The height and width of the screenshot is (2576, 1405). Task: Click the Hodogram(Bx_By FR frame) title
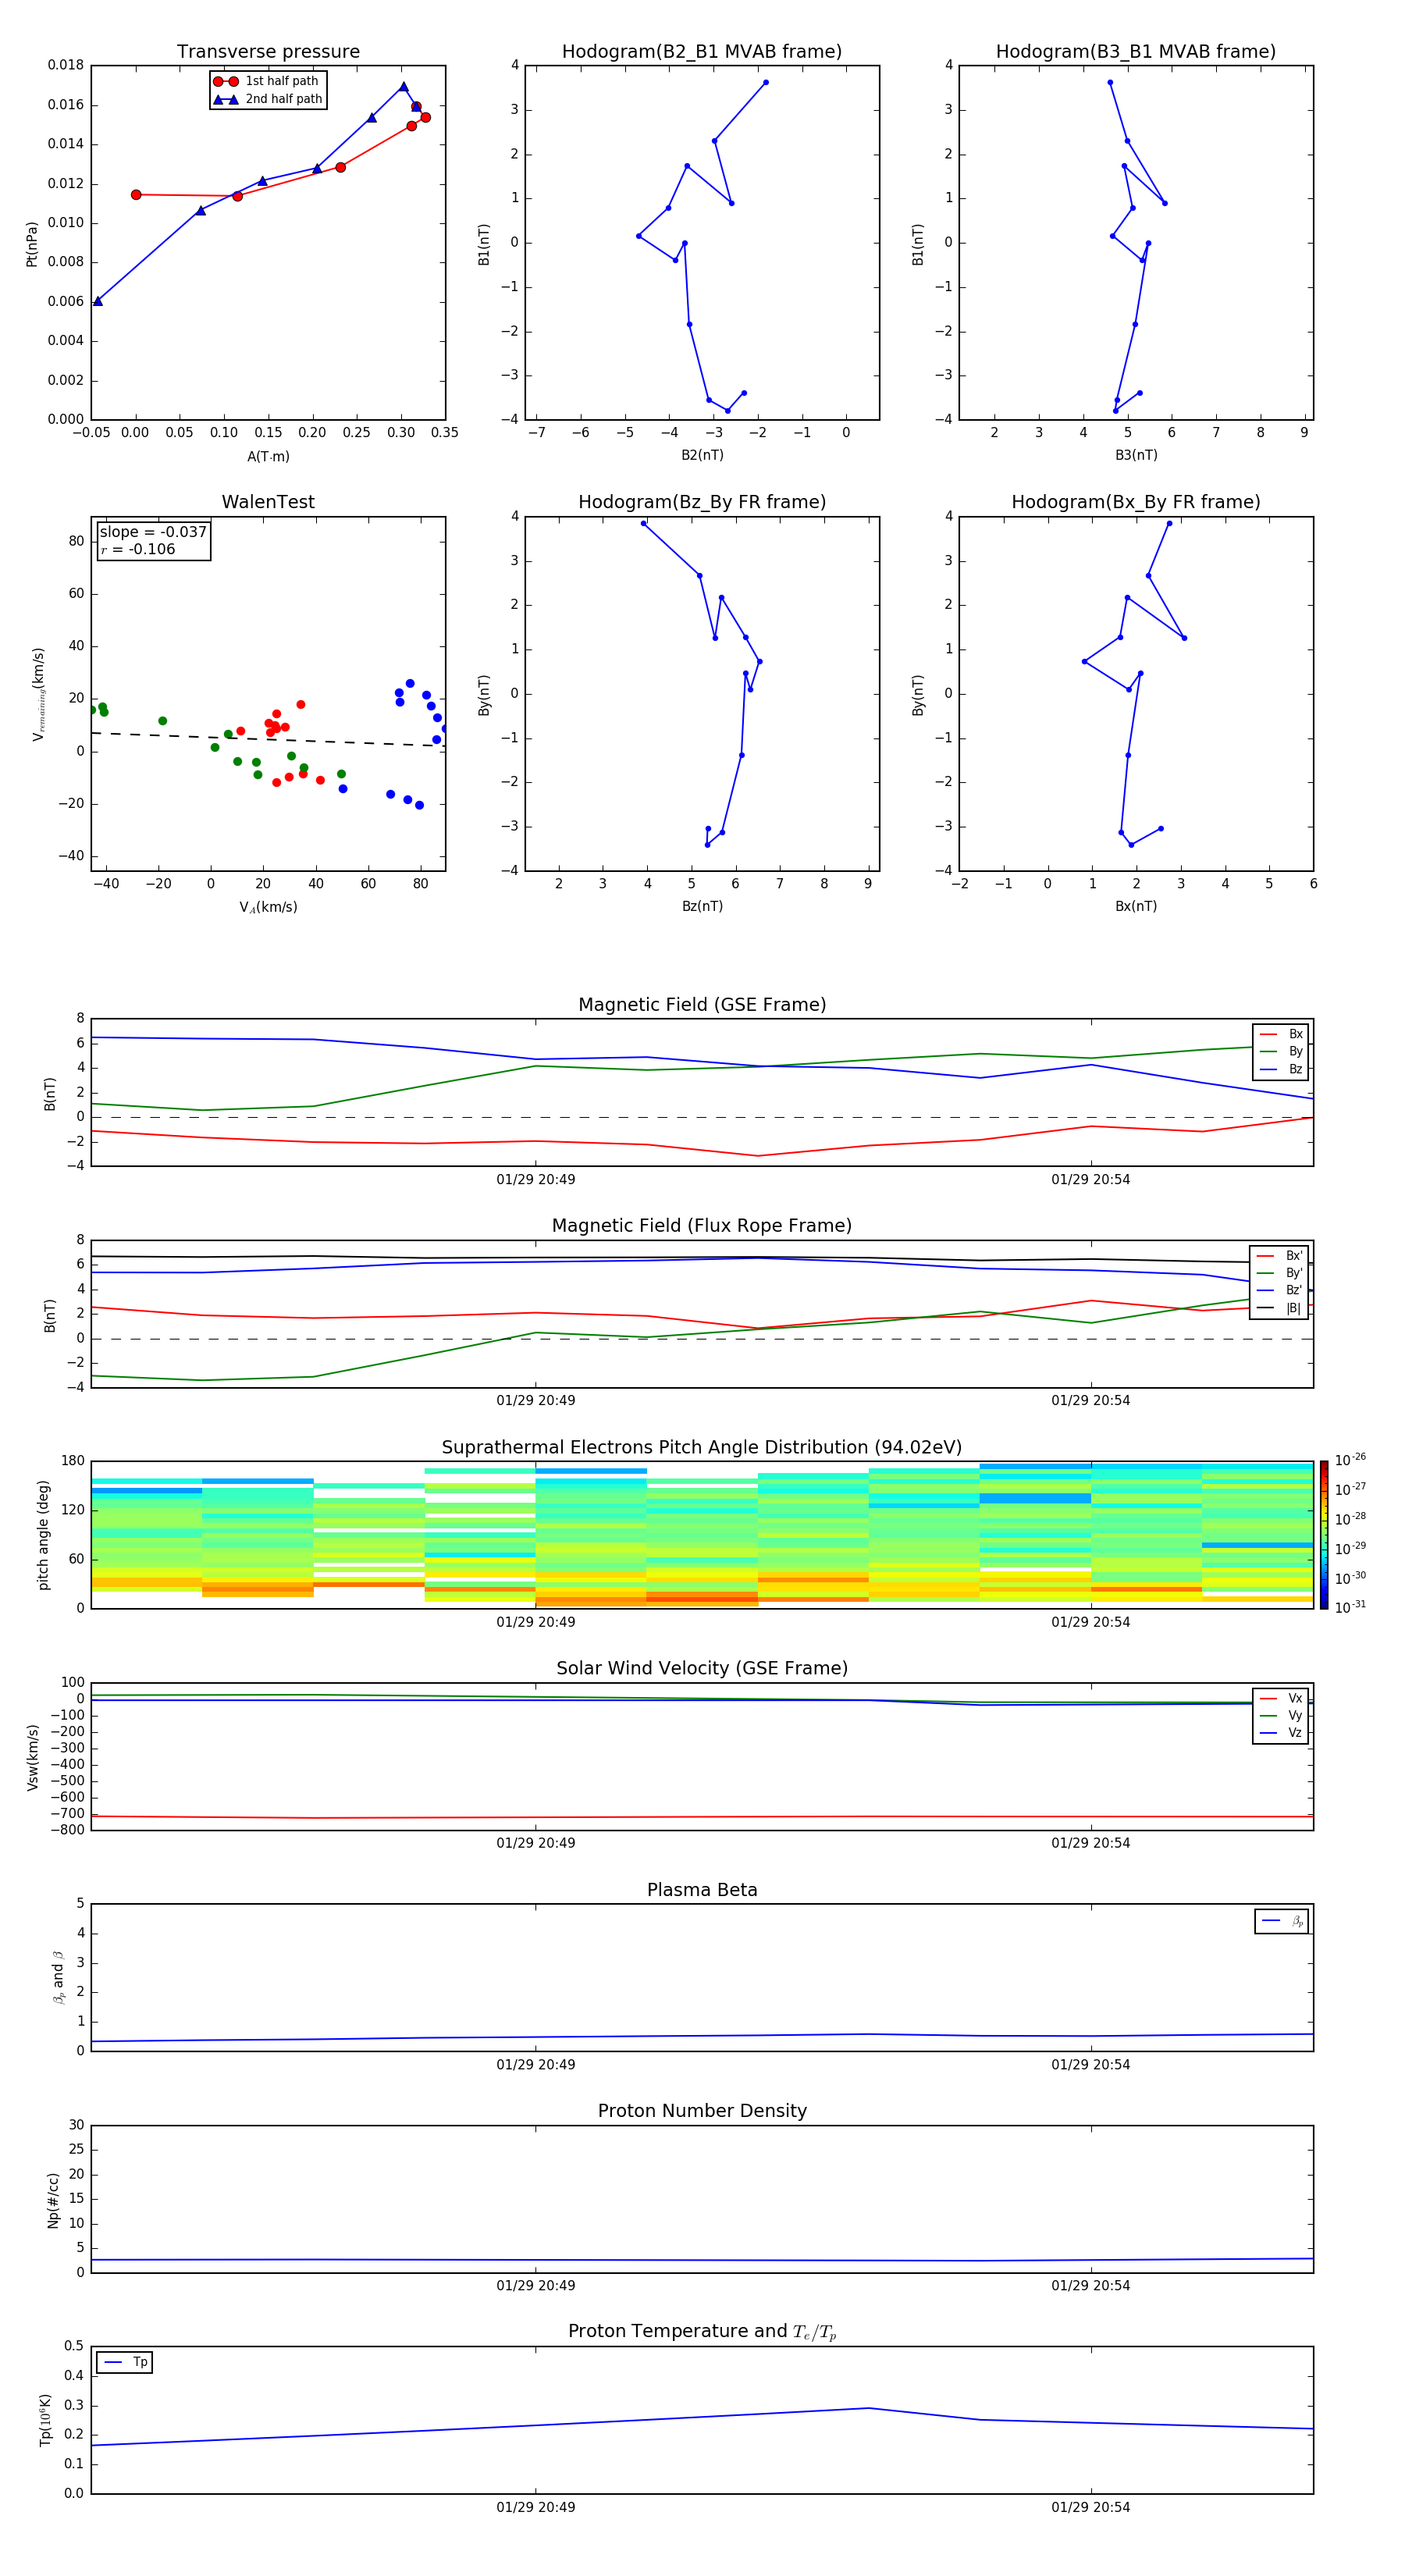point(1135,502)
